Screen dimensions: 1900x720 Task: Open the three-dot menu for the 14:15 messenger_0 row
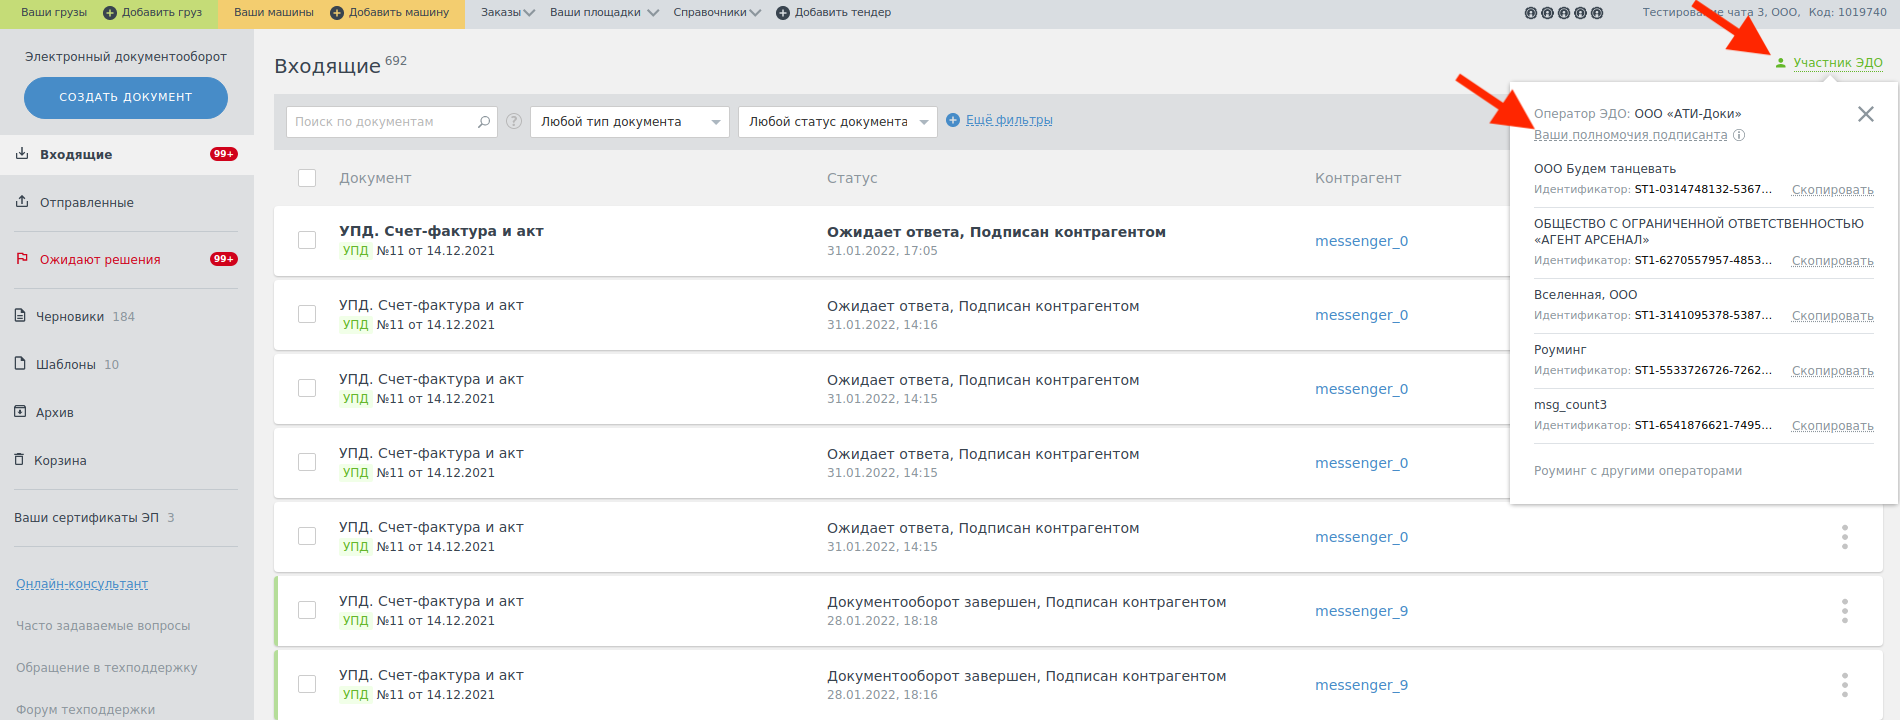tap(1845, 537)
